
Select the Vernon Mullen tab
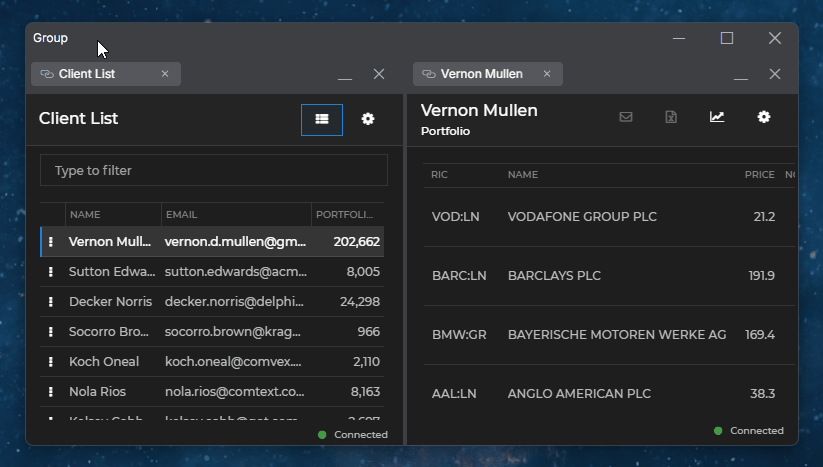pos(488,74)
